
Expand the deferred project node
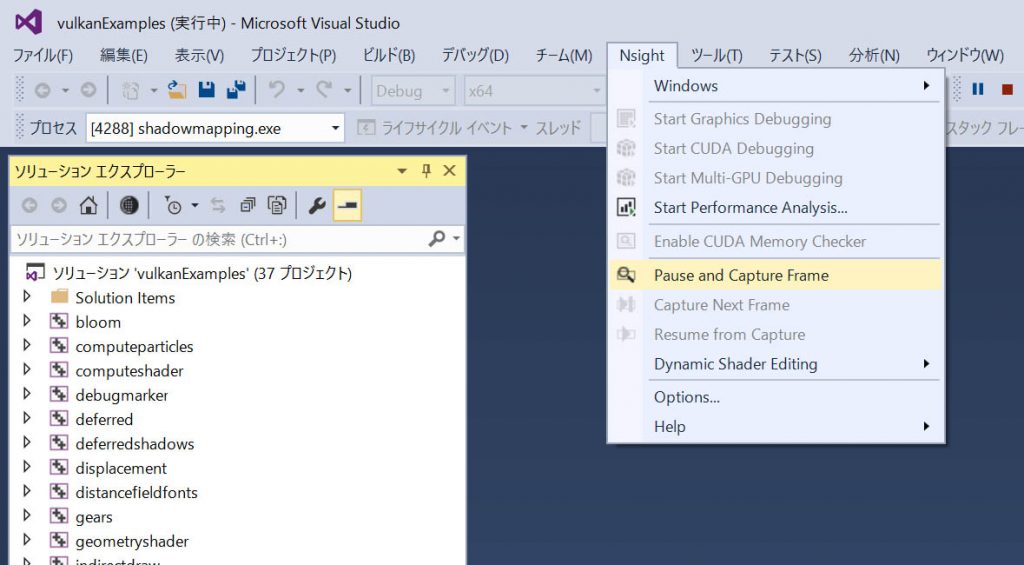click(x=27, y=418)
